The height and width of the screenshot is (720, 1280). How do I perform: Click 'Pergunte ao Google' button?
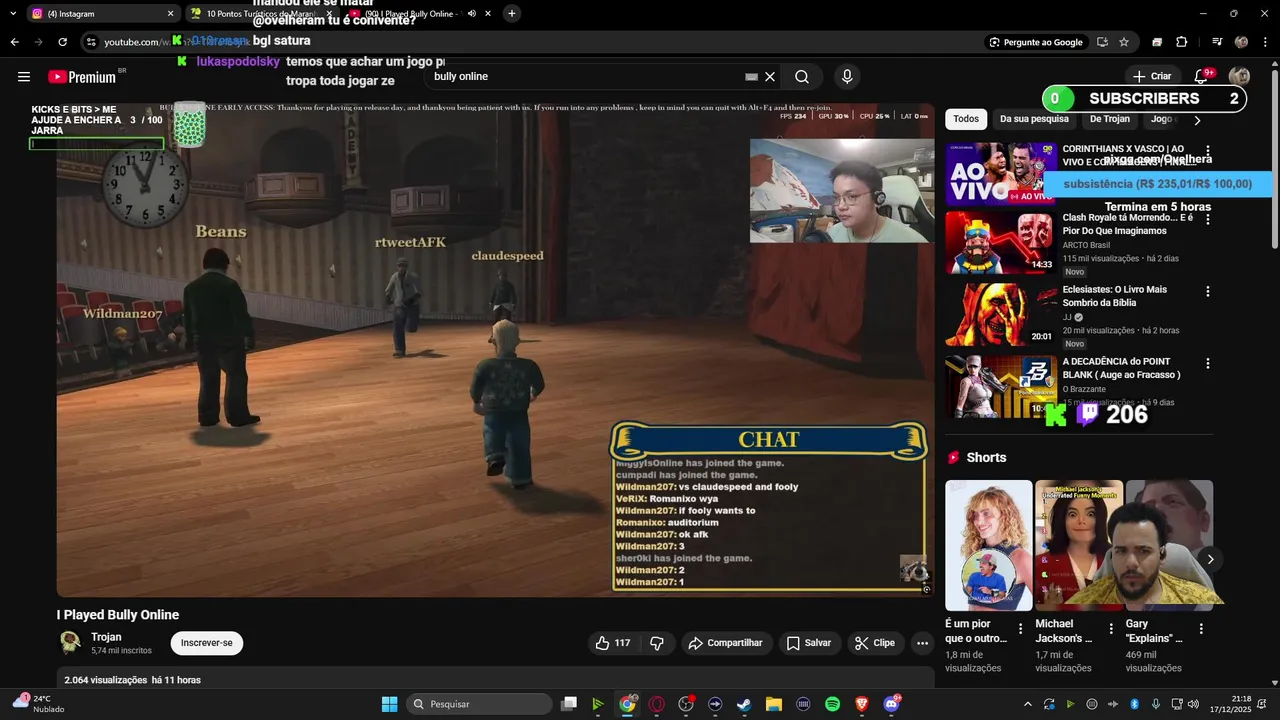click(1036, 42)
